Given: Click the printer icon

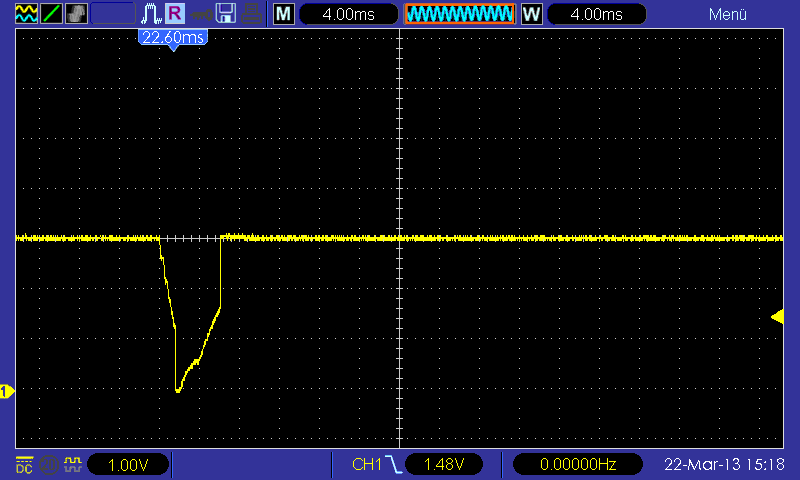Looking at the screenshot, I should [251, 13].
